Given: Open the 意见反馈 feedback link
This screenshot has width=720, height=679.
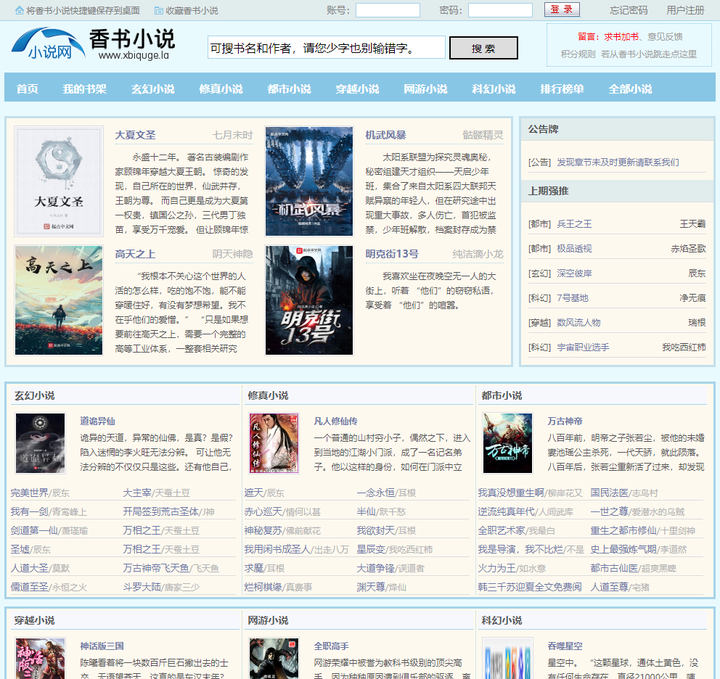Looking at the screenshot, I should click(x=665, y=37).
